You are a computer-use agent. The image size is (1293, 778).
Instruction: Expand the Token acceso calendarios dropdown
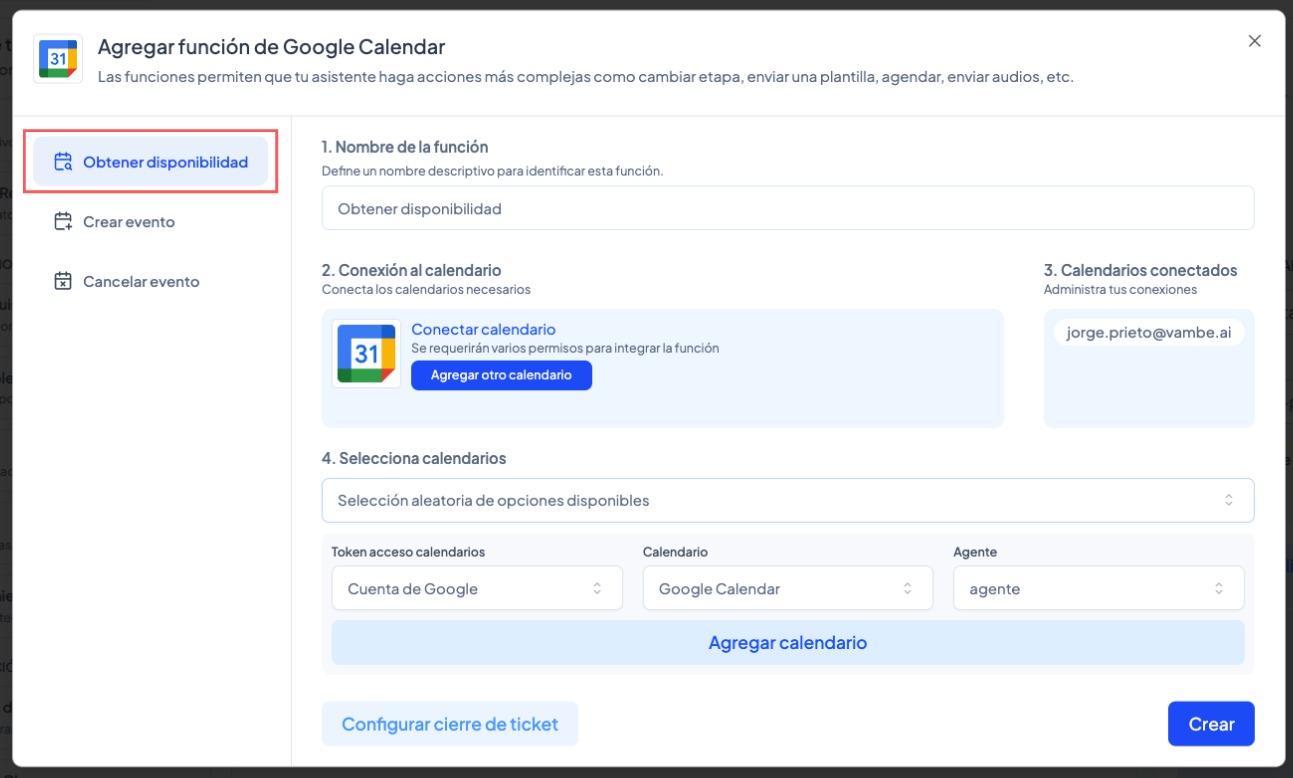(477, 589)
